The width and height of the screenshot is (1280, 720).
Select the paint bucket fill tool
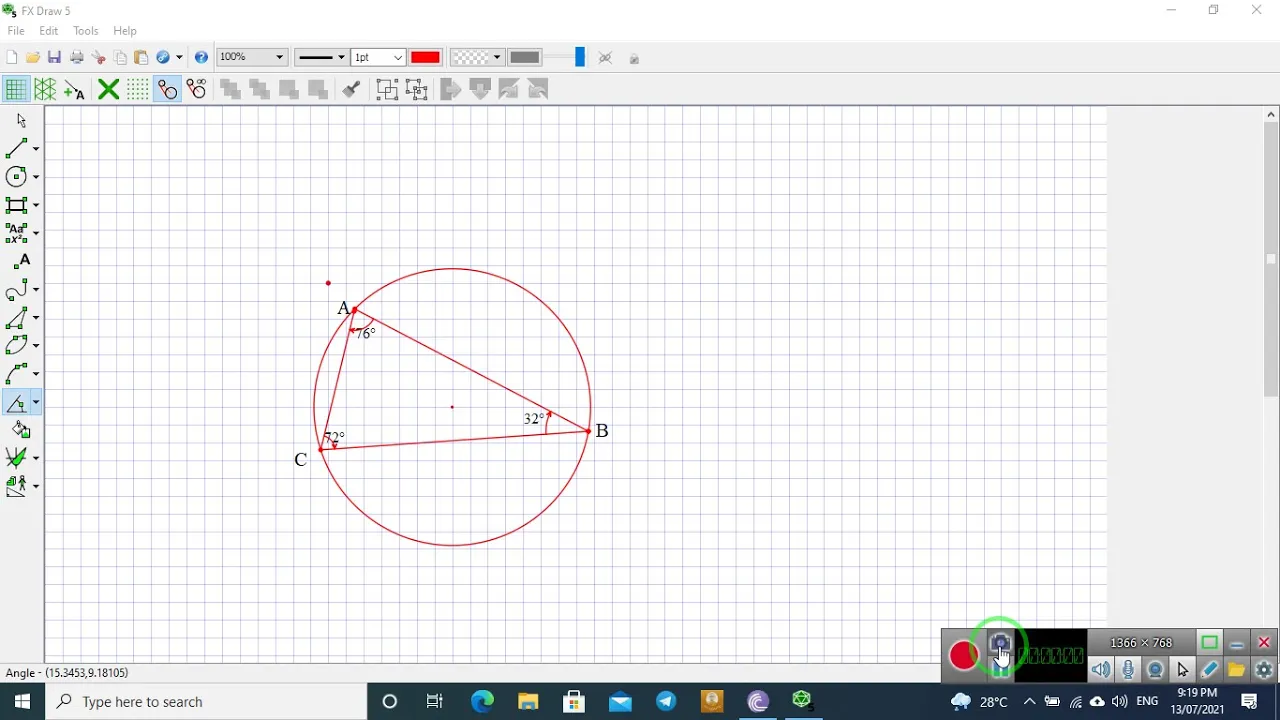tap(21, 430)
